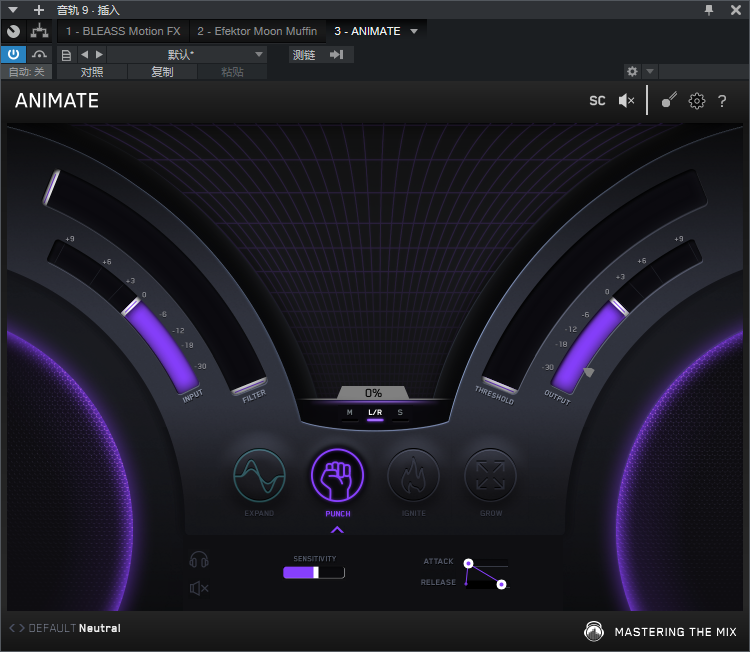Click the plus add insert icon
The height and width of the screenshot is (652, 750).
coord(39,10)
